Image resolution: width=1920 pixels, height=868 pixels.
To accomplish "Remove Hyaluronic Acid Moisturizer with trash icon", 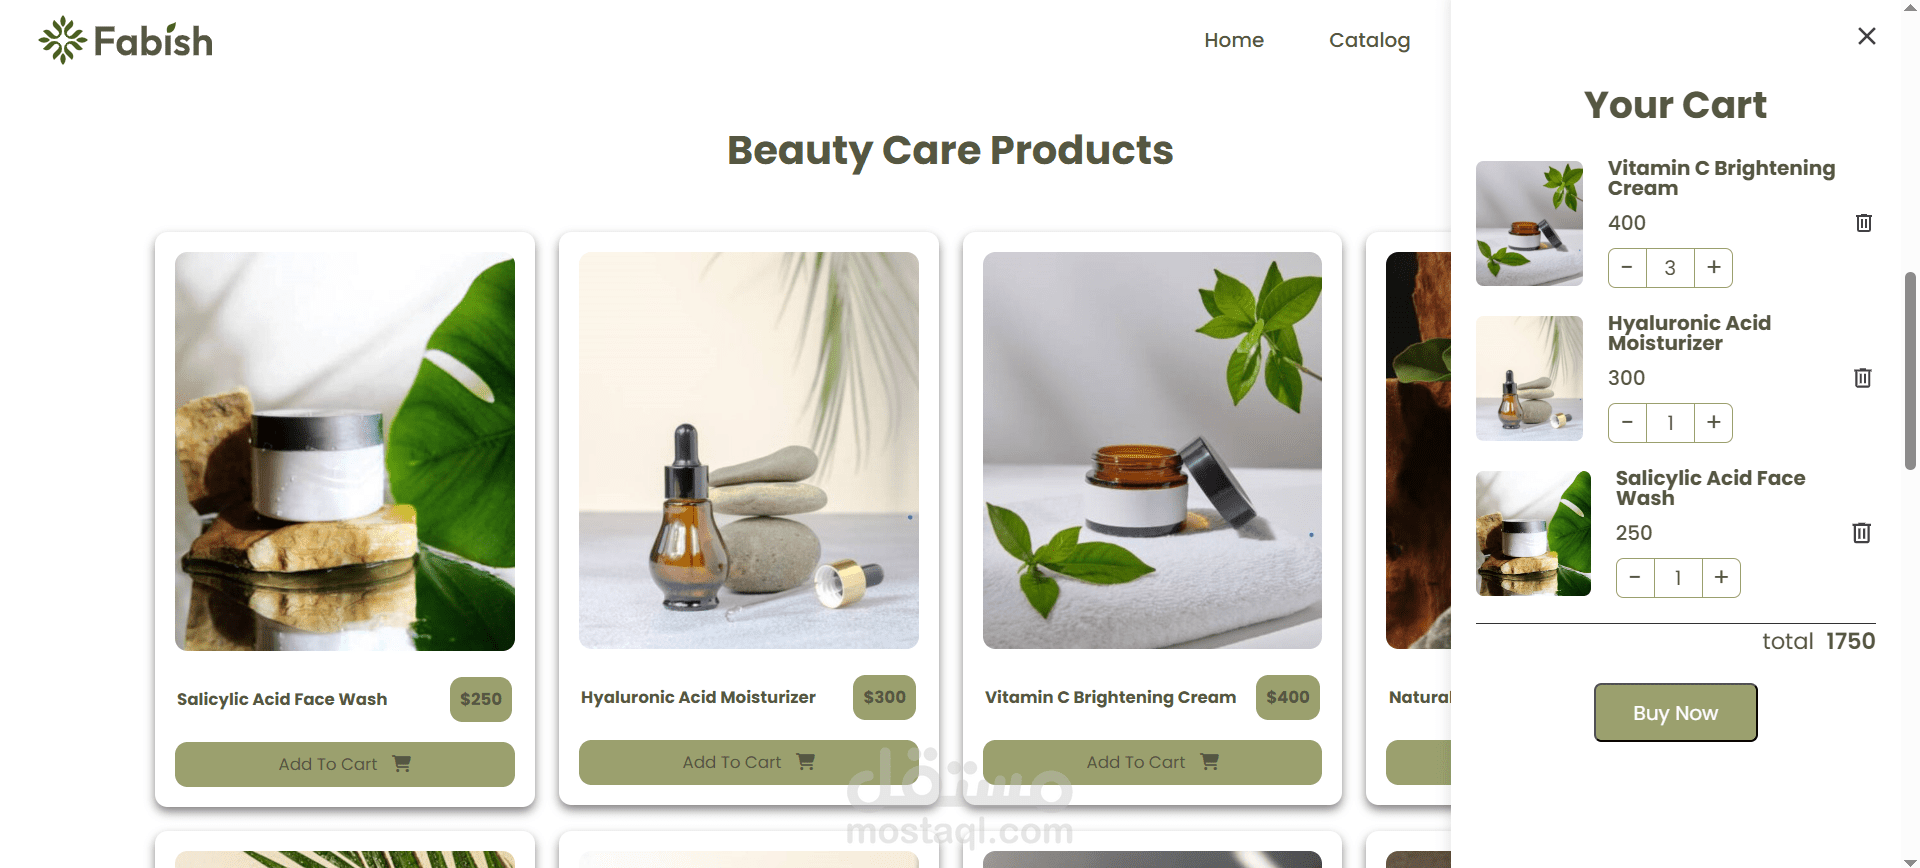I will point(1863,378).
